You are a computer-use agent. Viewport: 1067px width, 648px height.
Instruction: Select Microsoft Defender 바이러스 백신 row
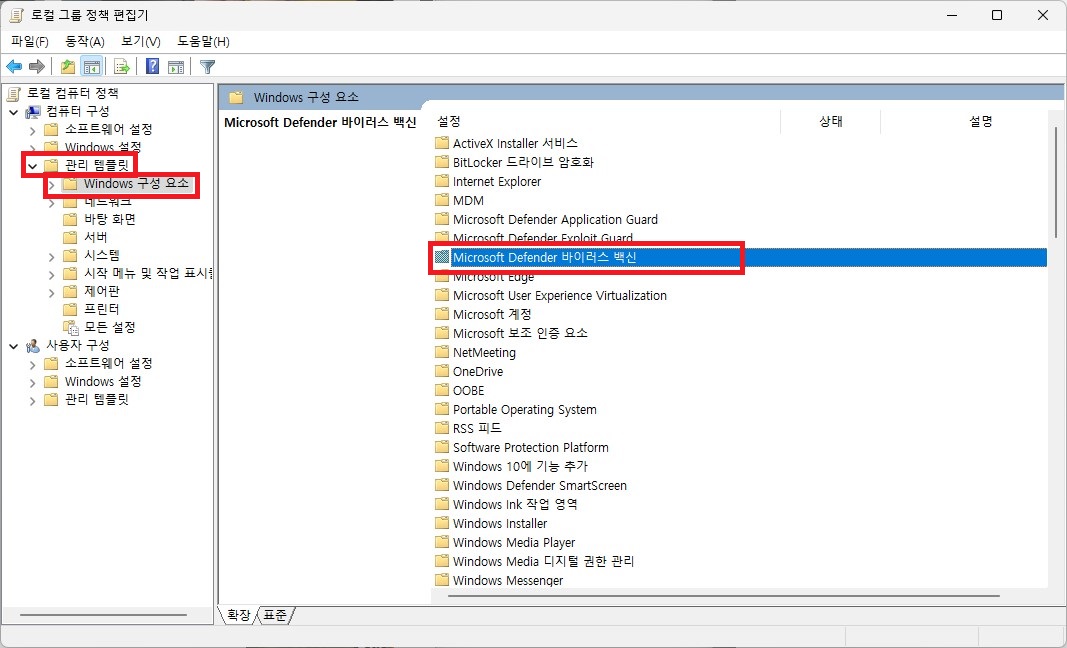pos(740,257)
